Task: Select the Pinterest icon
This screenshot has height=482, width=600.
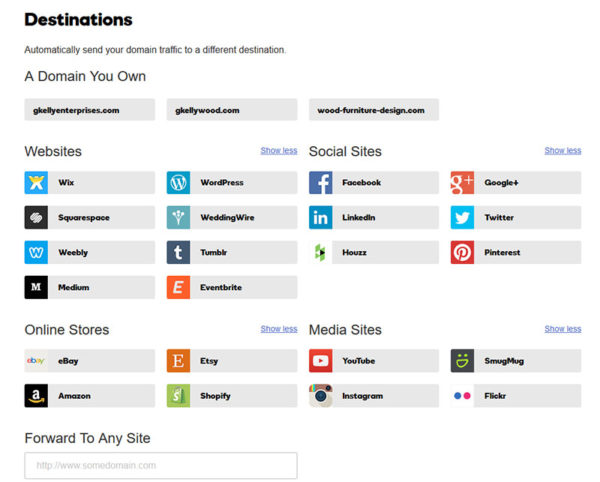Action: point(462,253)
